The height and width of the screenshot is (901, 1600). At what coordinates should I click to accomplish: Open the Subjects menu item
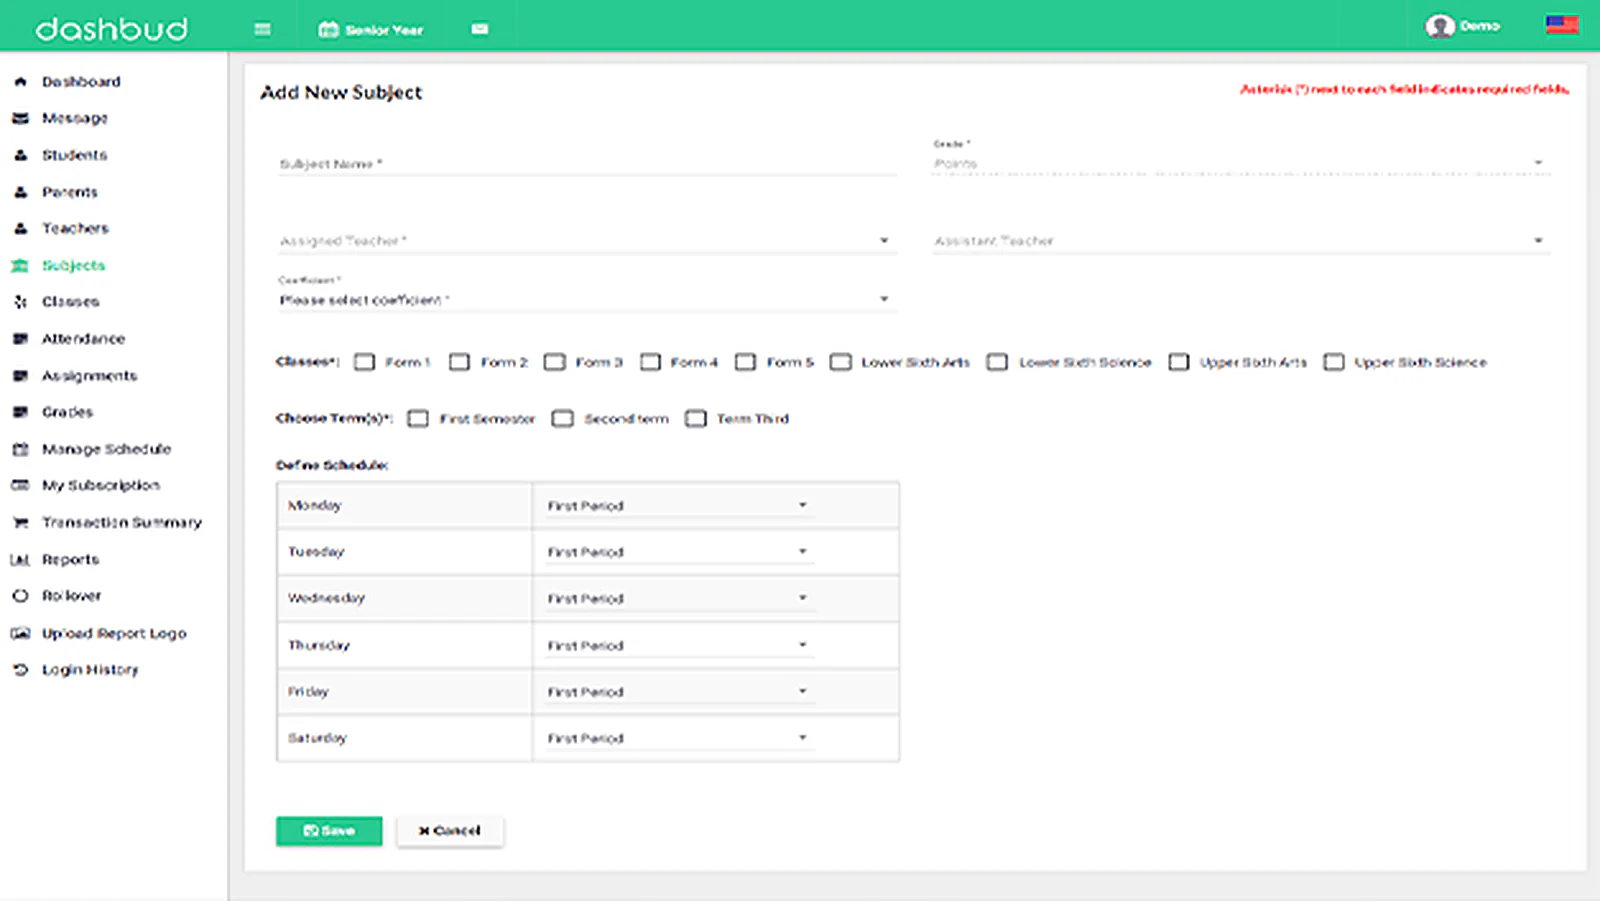pos(73,265)
